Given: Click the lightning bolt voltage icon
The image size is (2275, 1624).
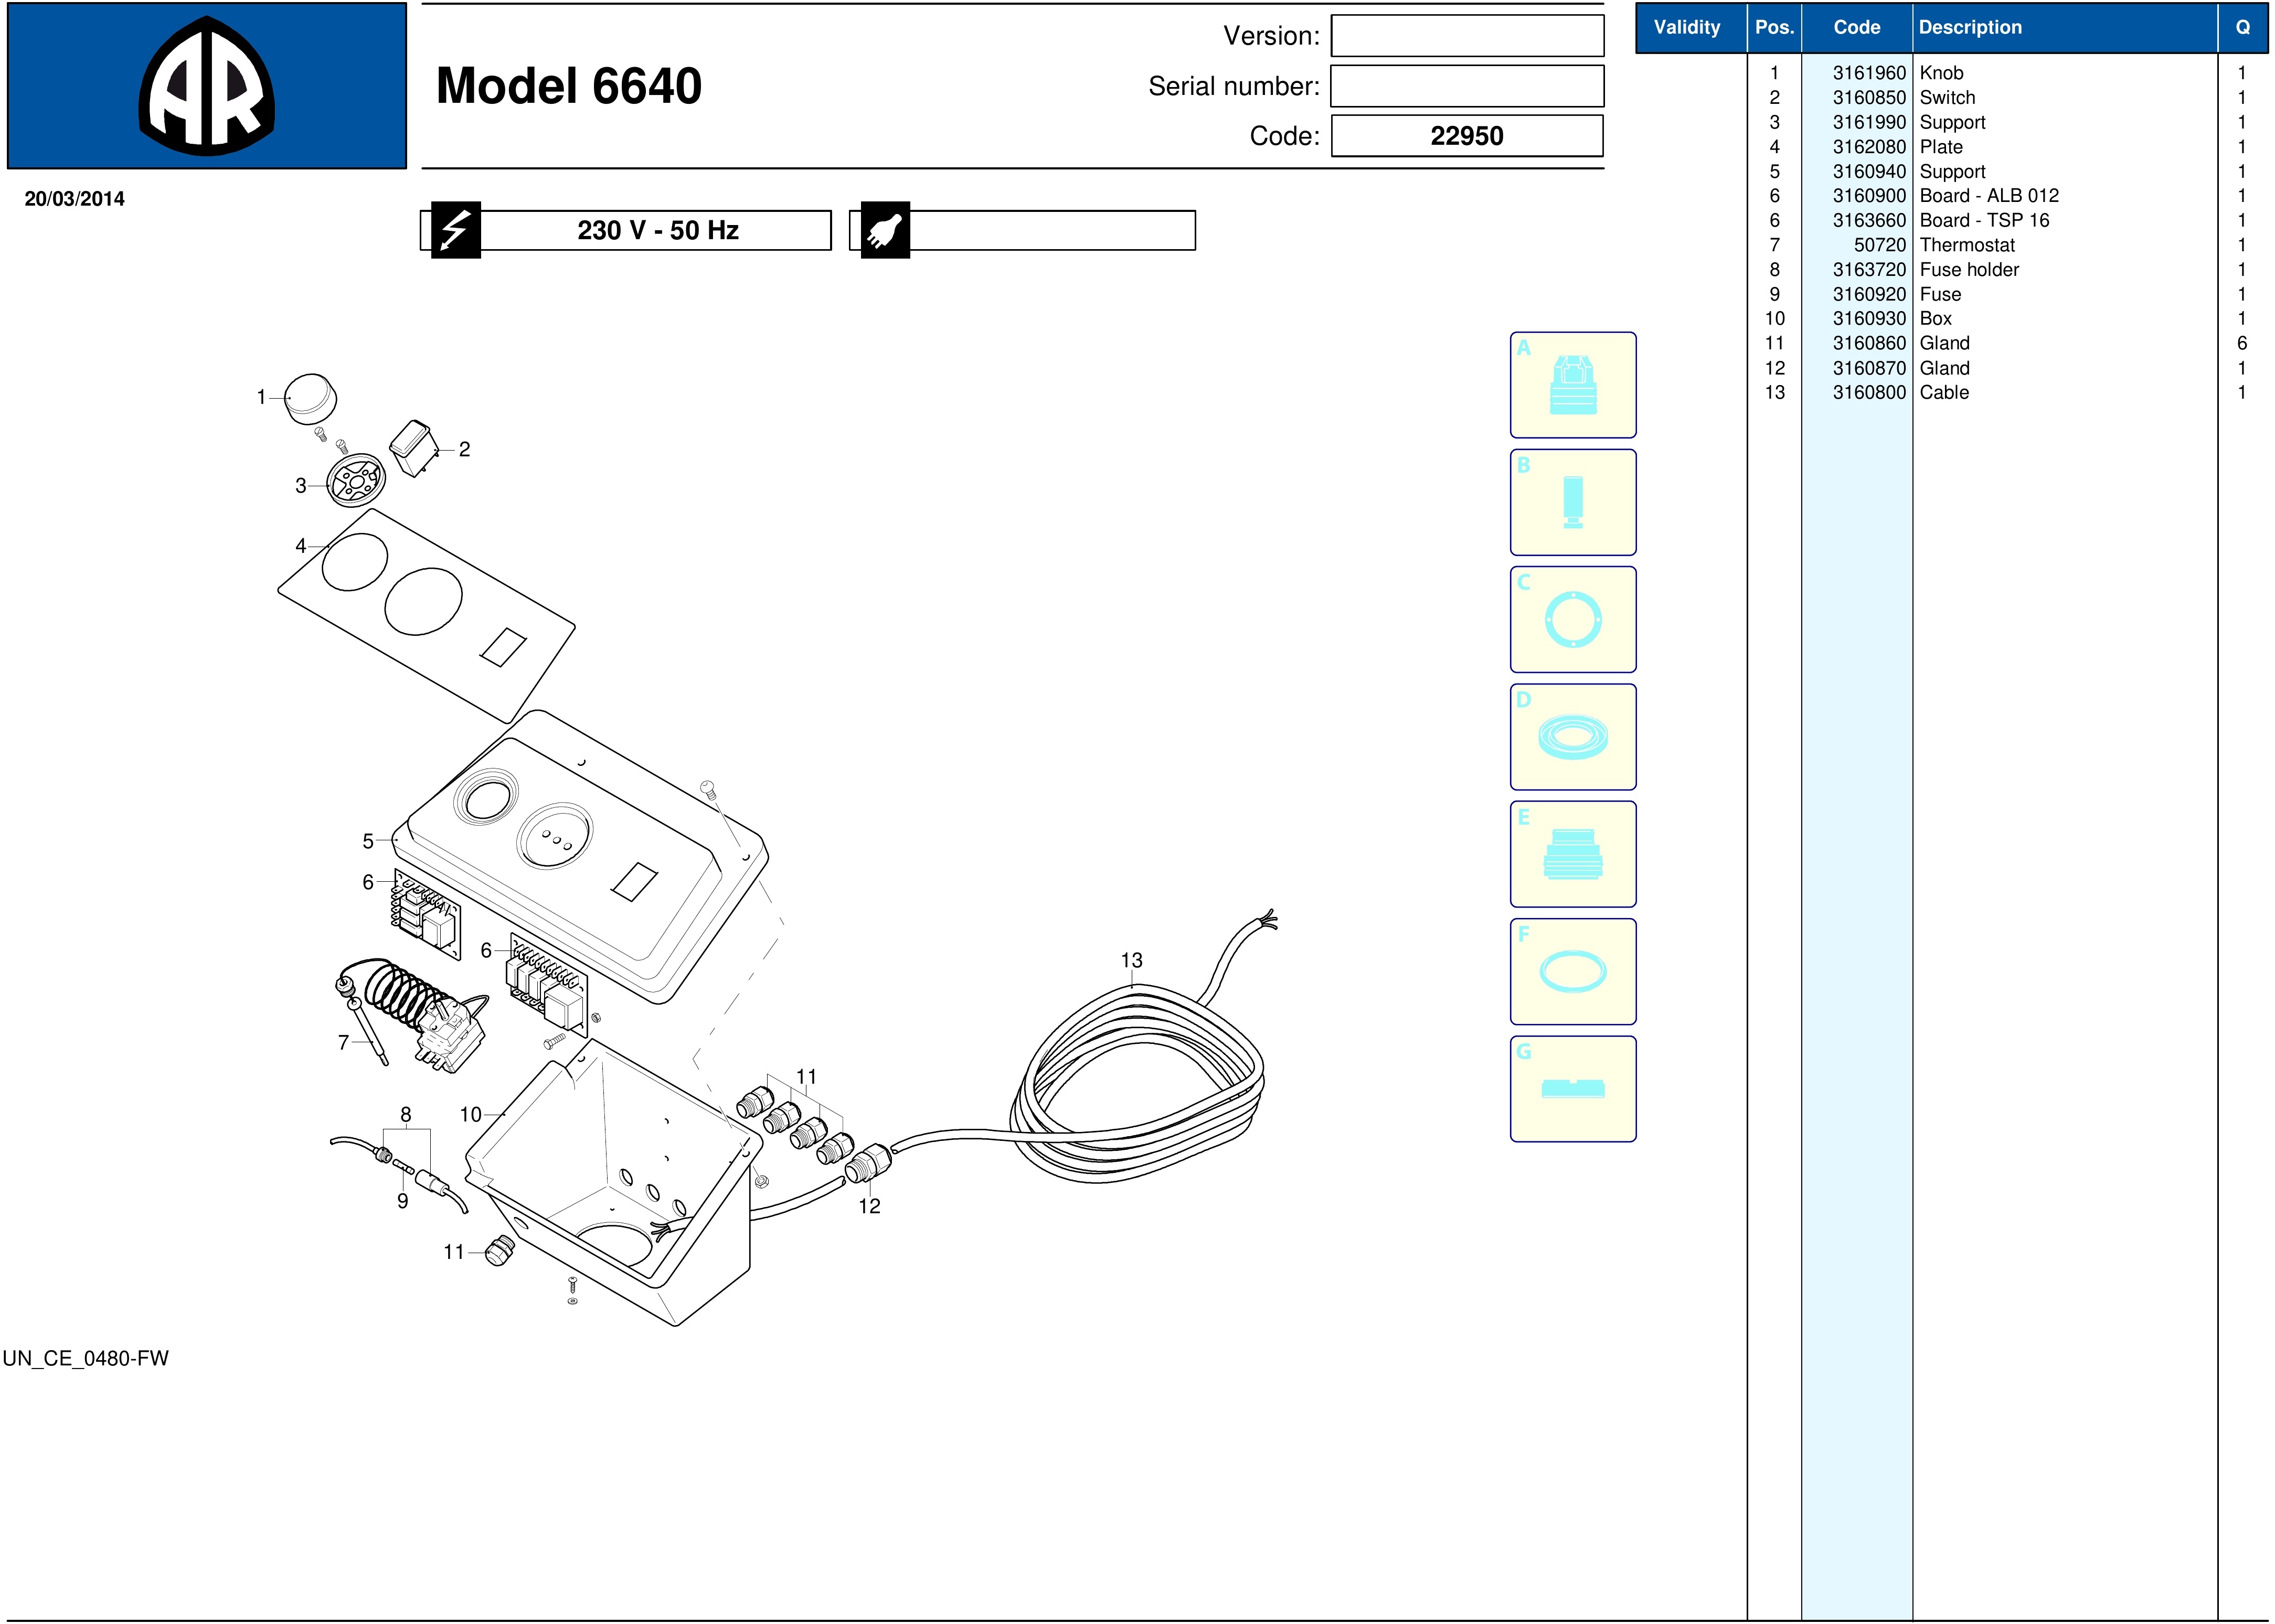Looking at the screenshot, I should 455,230.
